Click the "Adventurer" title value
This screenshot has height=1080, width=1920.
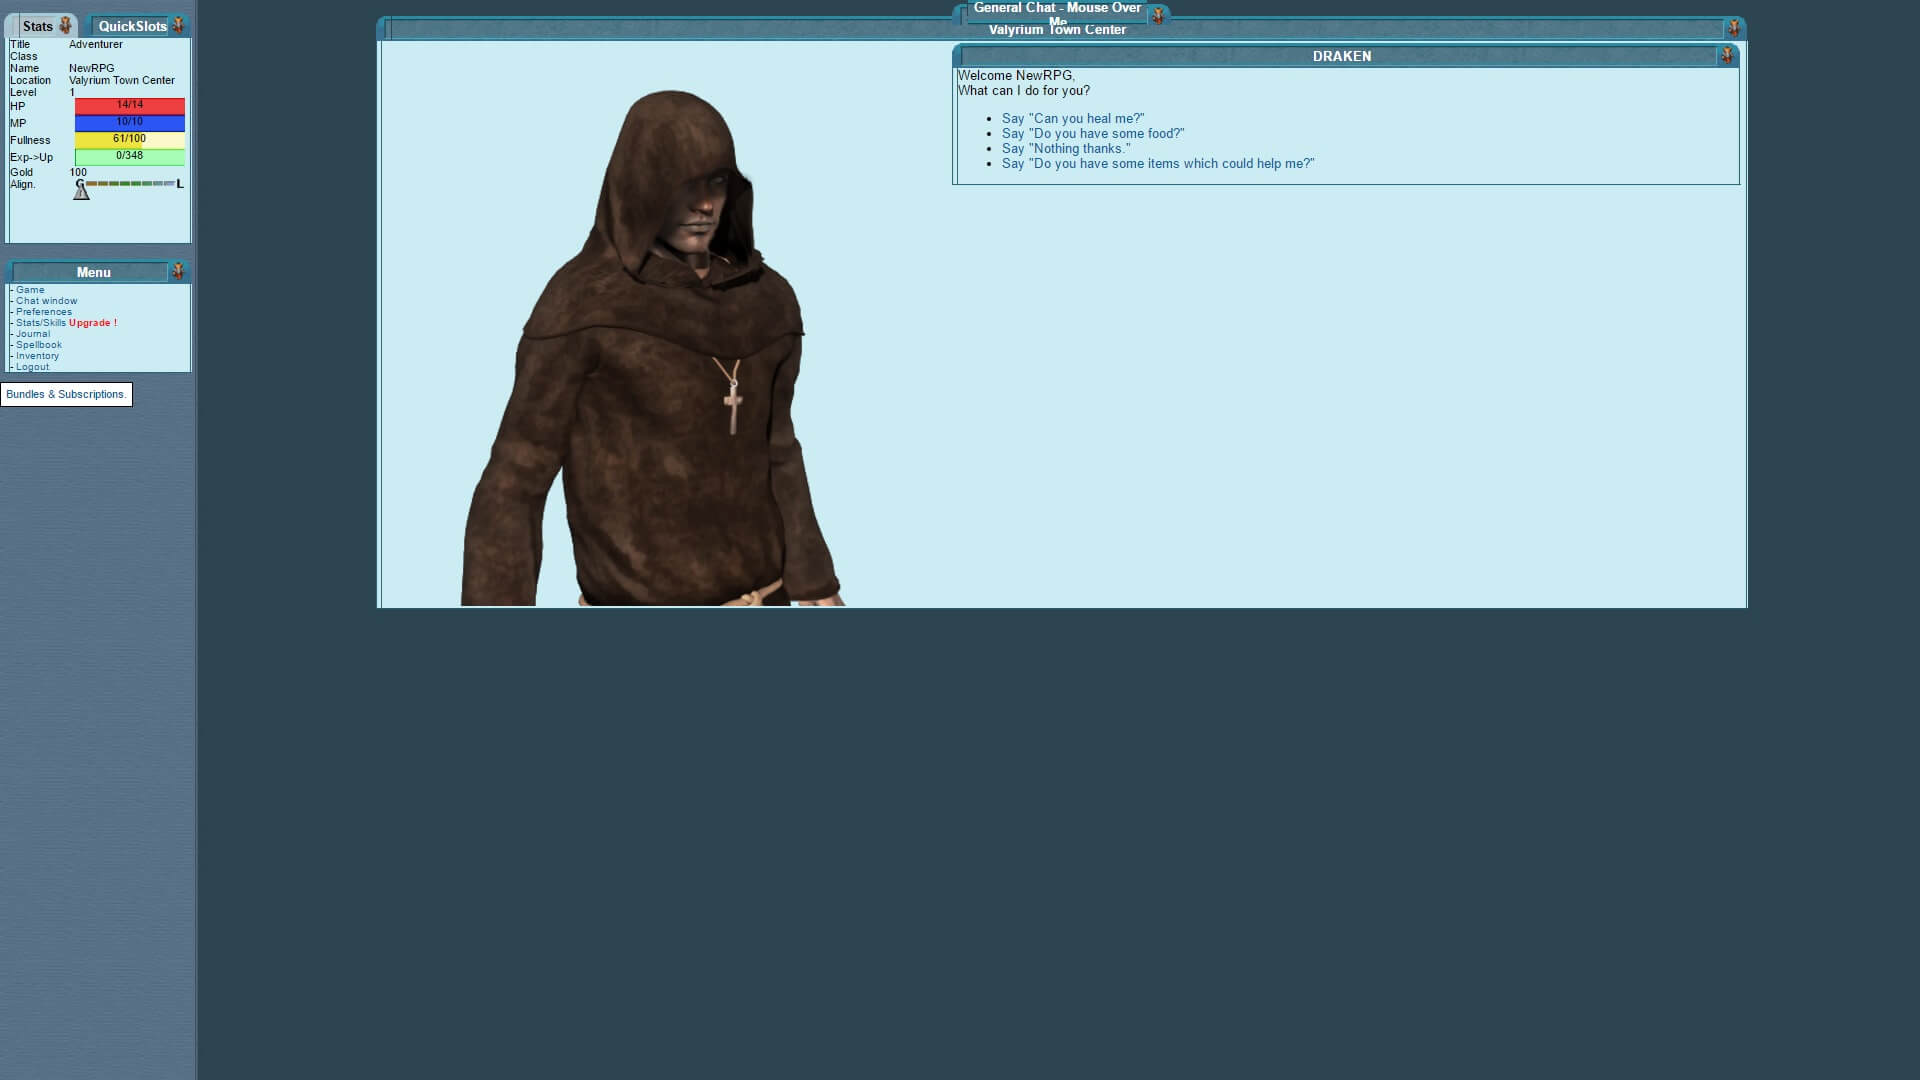click(96, 44)
